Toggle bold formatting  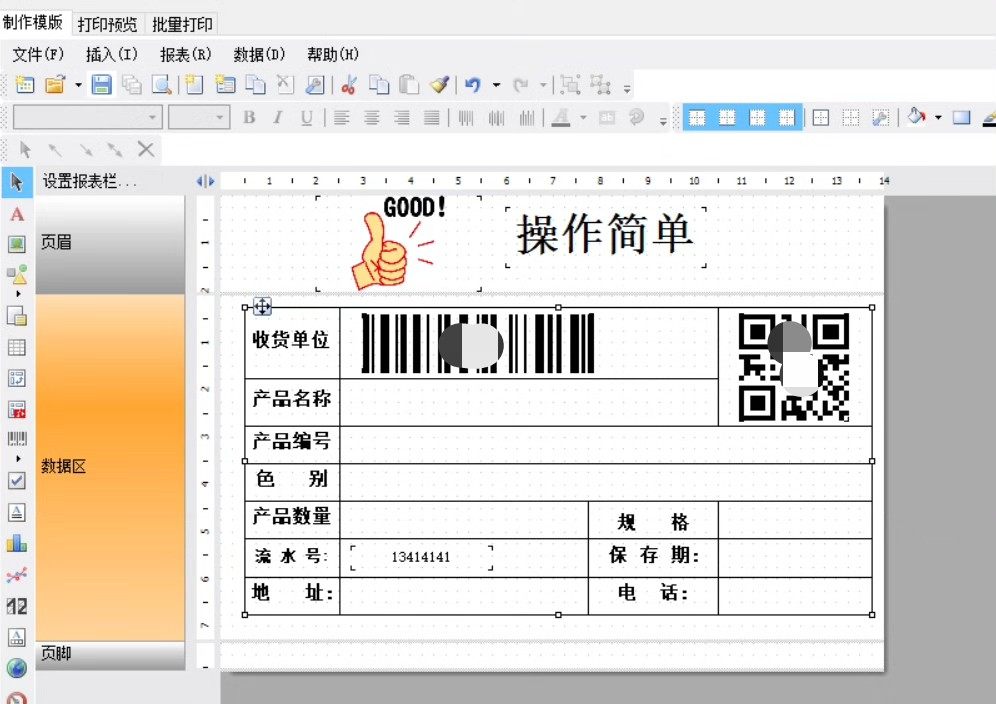(249, 118)
